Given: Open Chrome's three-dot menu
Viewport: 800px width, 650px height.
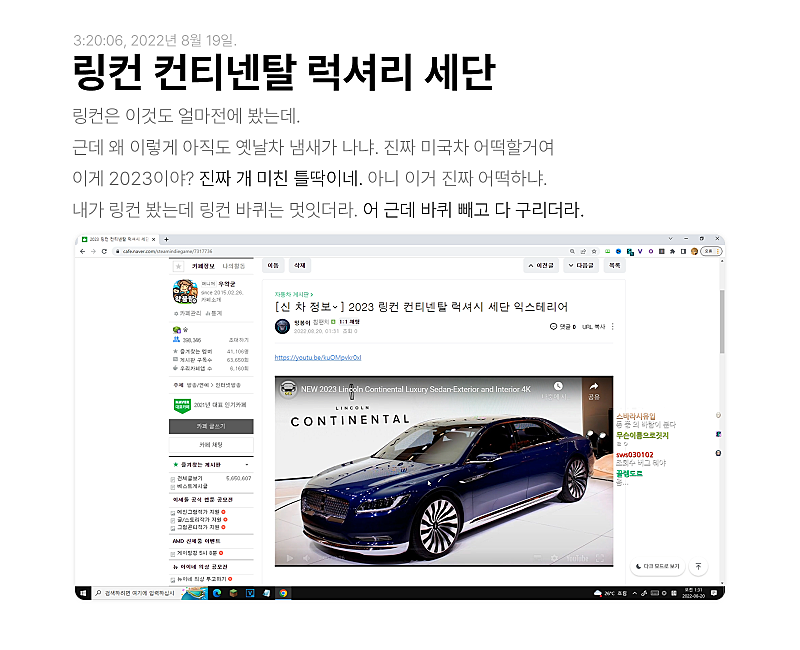Looking at the screenshot, I should point(718,252).
